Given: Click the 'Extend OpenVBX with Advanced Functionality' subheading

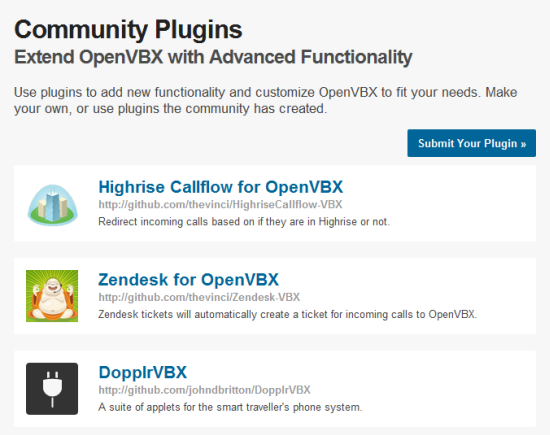Looking at the screenshot, I should click(213, 57).
